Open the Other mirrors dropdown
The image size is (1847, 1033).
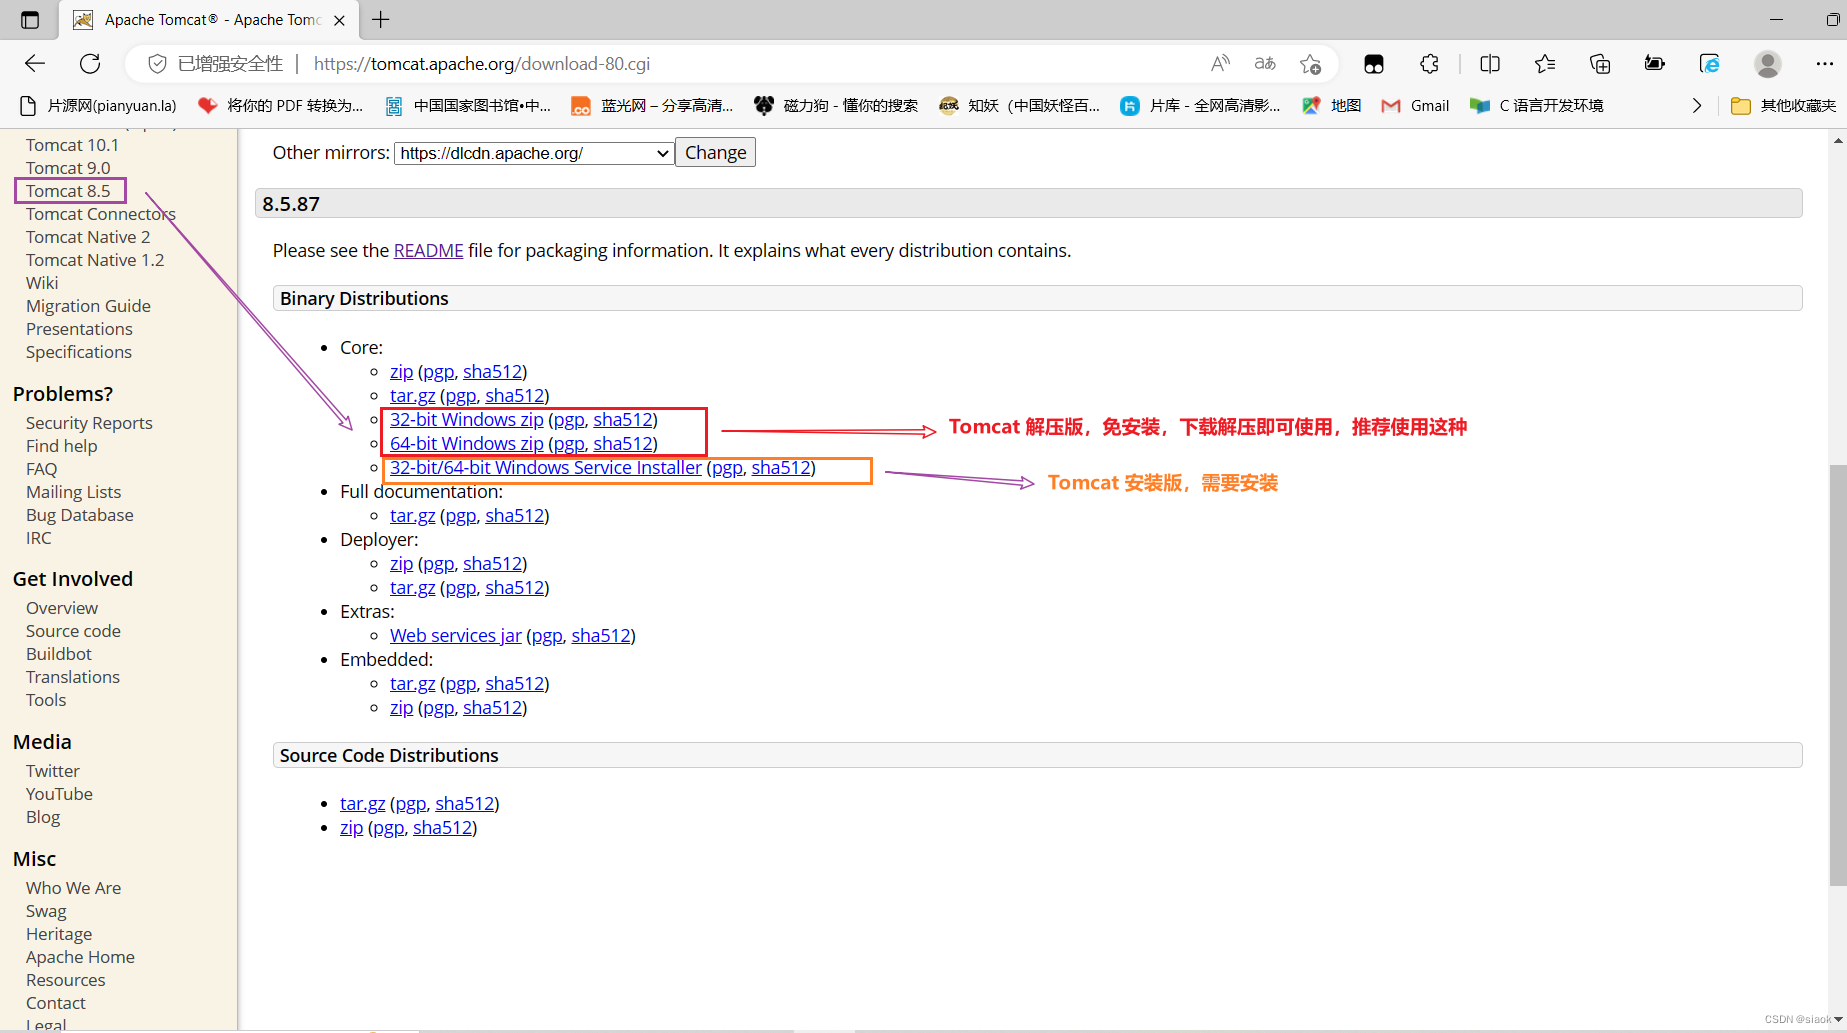coord(534,153)
